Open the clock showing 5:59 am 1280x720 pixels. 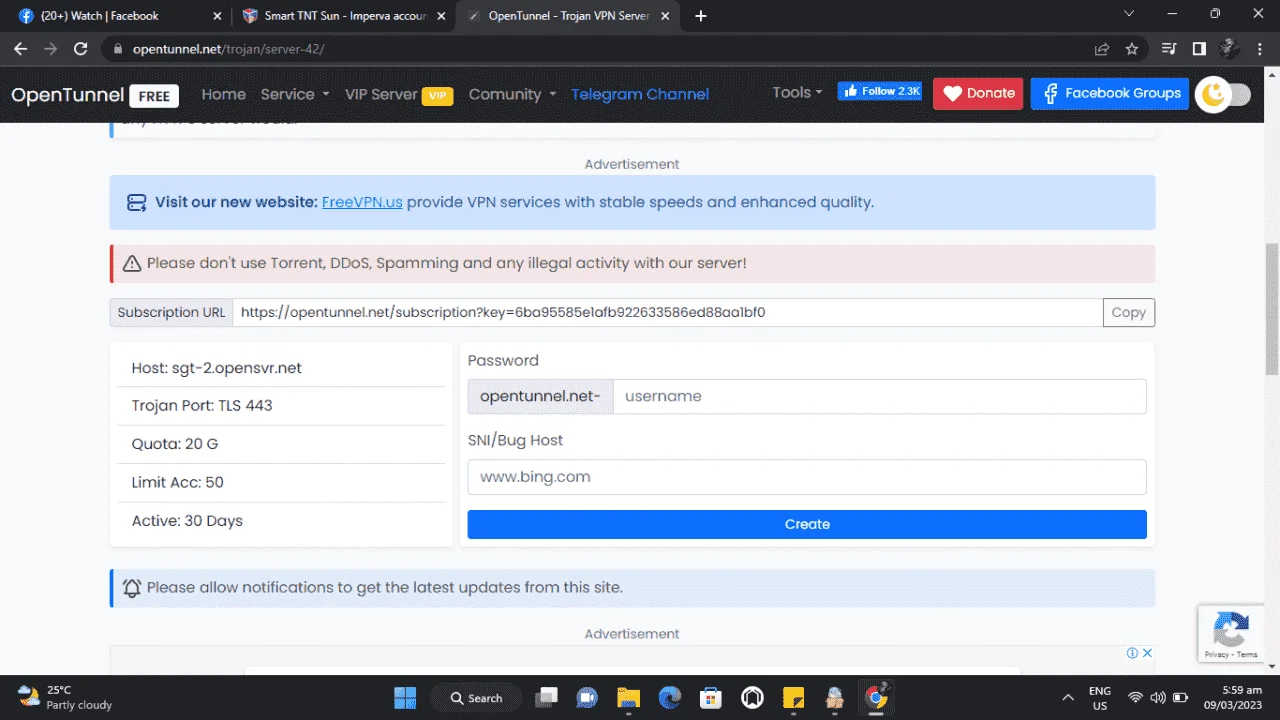pos(1235,697)
